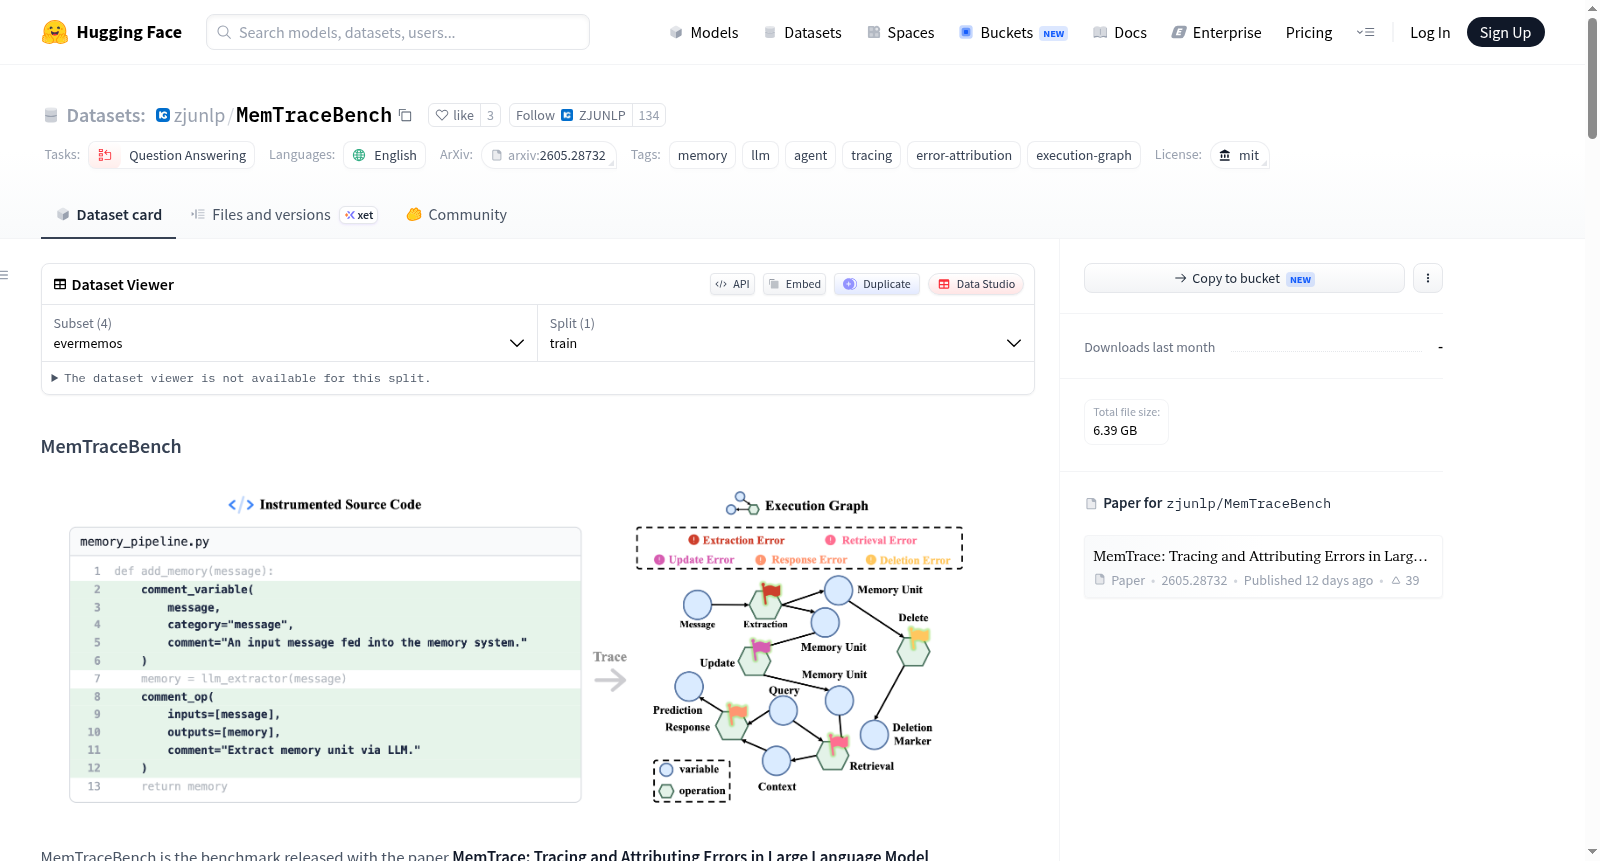Click the Dataset Viewer table icon
Screen dimensions: 1600x861
(60, 284)
